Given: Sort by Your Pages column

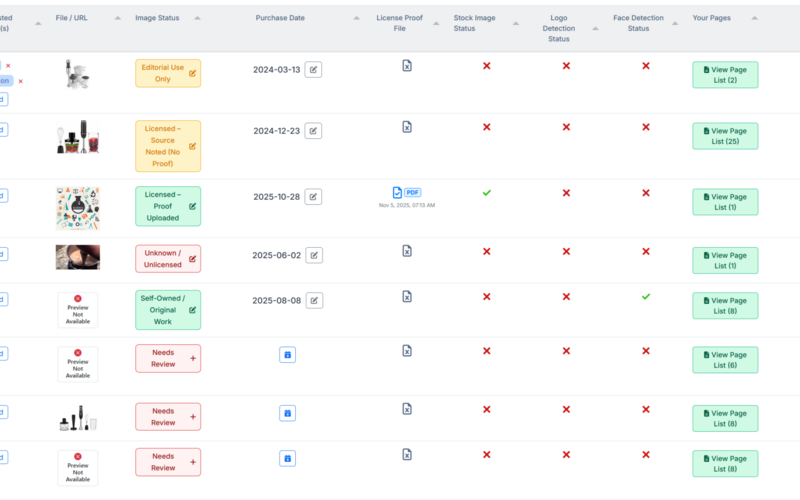Looking at the screenshot, I should [755, 18].
